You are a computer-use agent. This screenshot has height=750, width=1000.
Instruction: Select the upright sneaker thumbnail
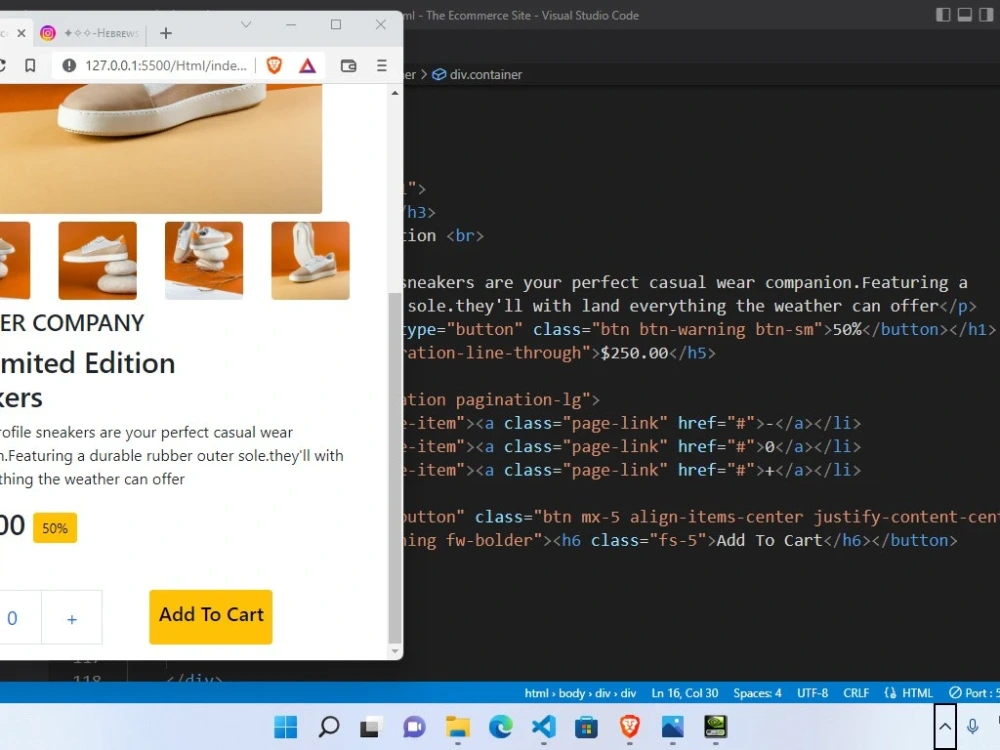(311, 260)
